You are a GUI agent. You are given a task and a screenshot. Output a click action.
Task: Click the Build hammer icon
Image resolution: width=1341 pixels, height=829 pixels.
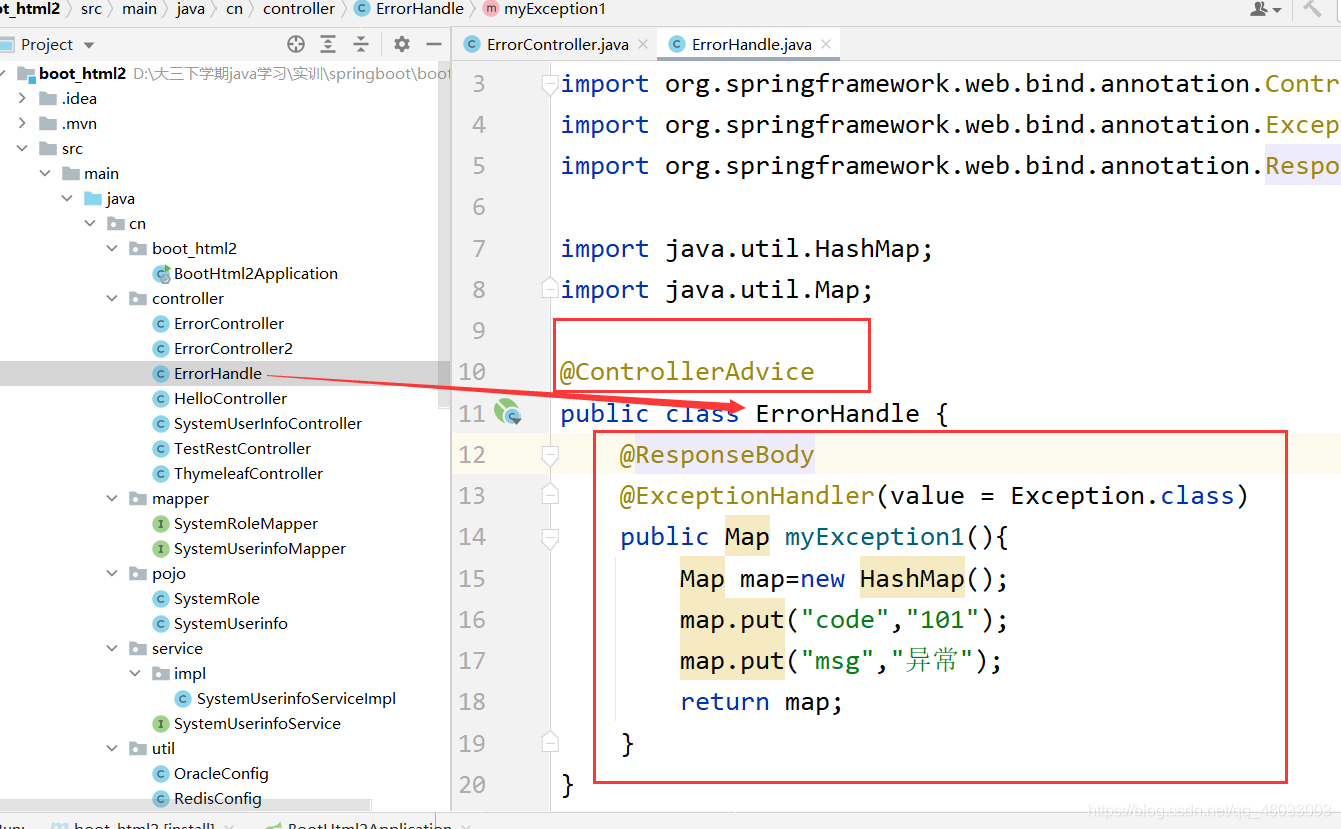click(x=1313, y=9)
